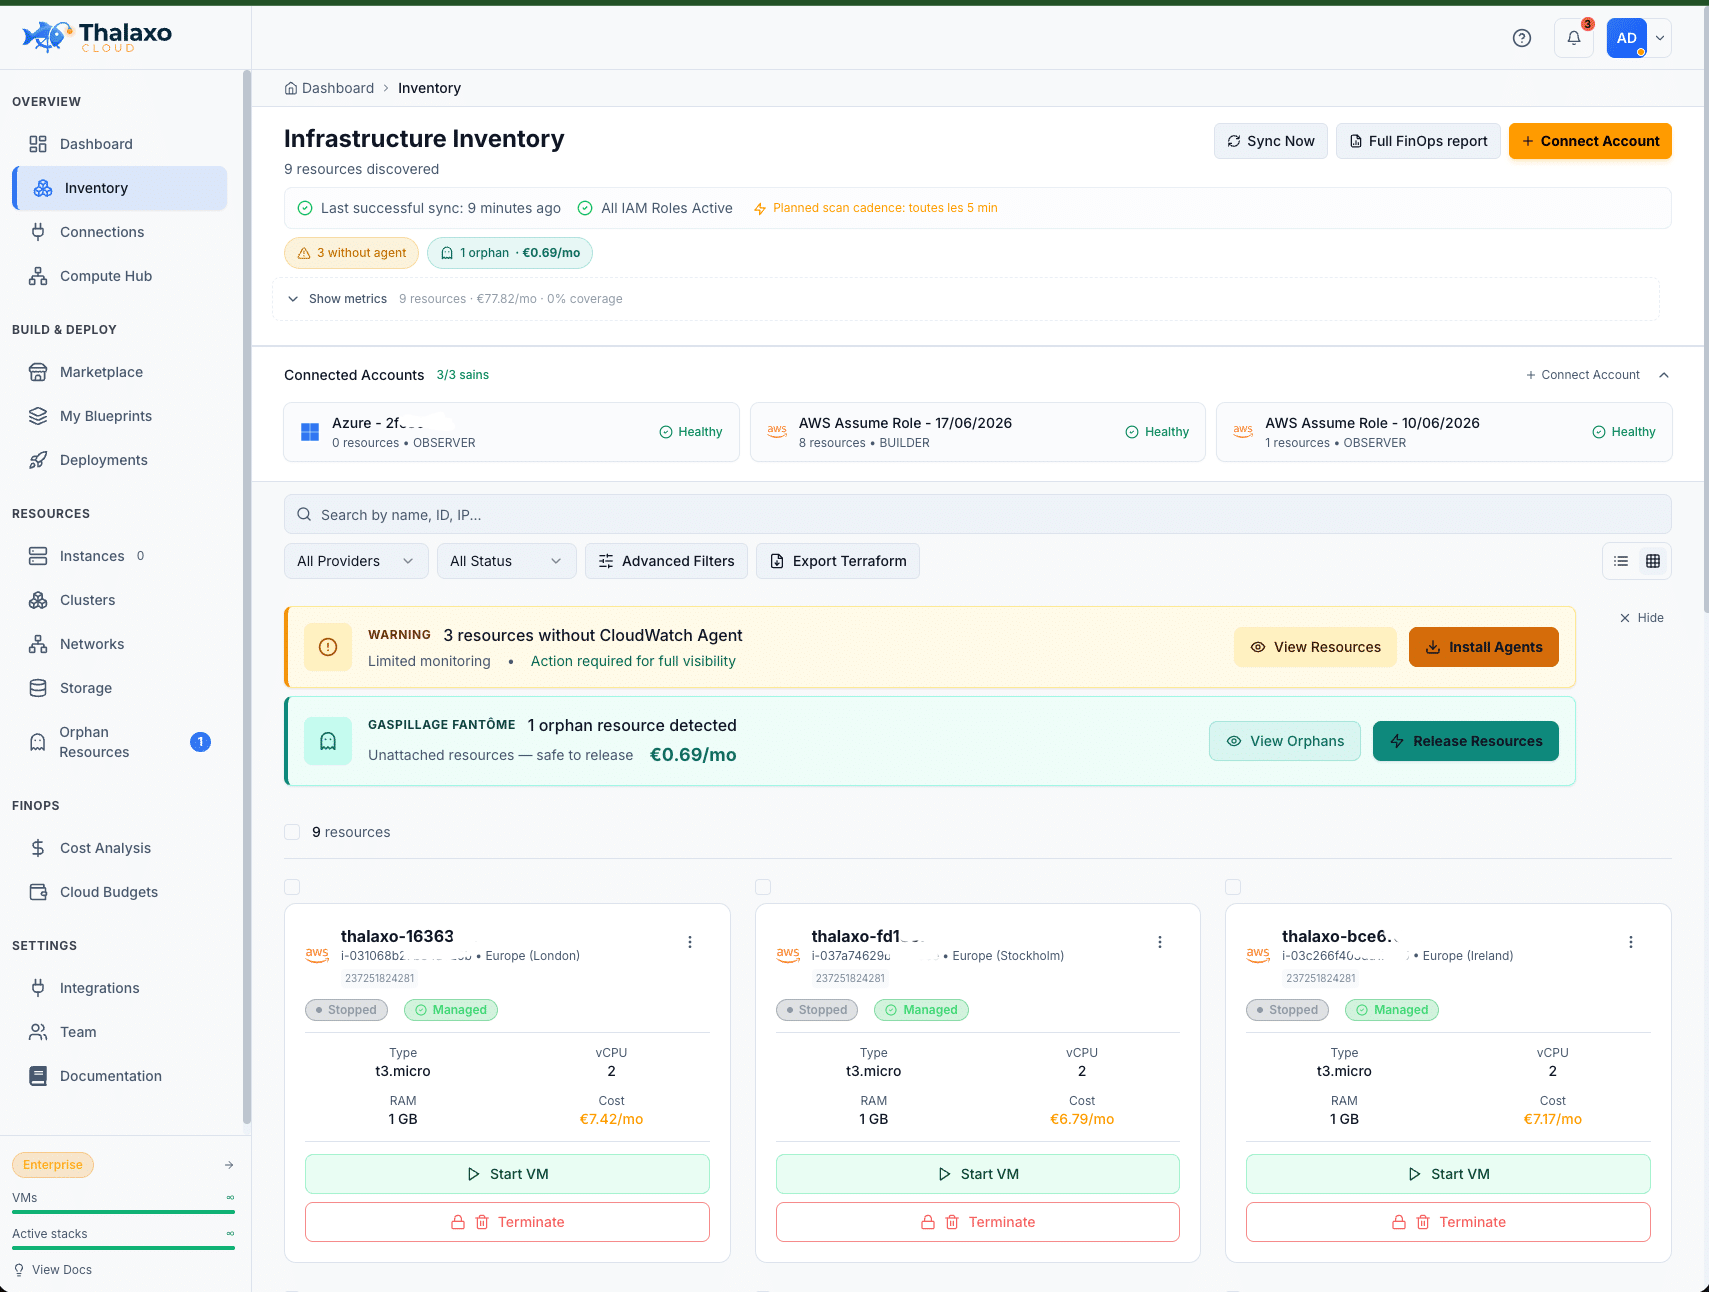Terminate the thalaxo-fd1 instance
Screen dimensions: 1709x1292
[x=978, y=1222]
